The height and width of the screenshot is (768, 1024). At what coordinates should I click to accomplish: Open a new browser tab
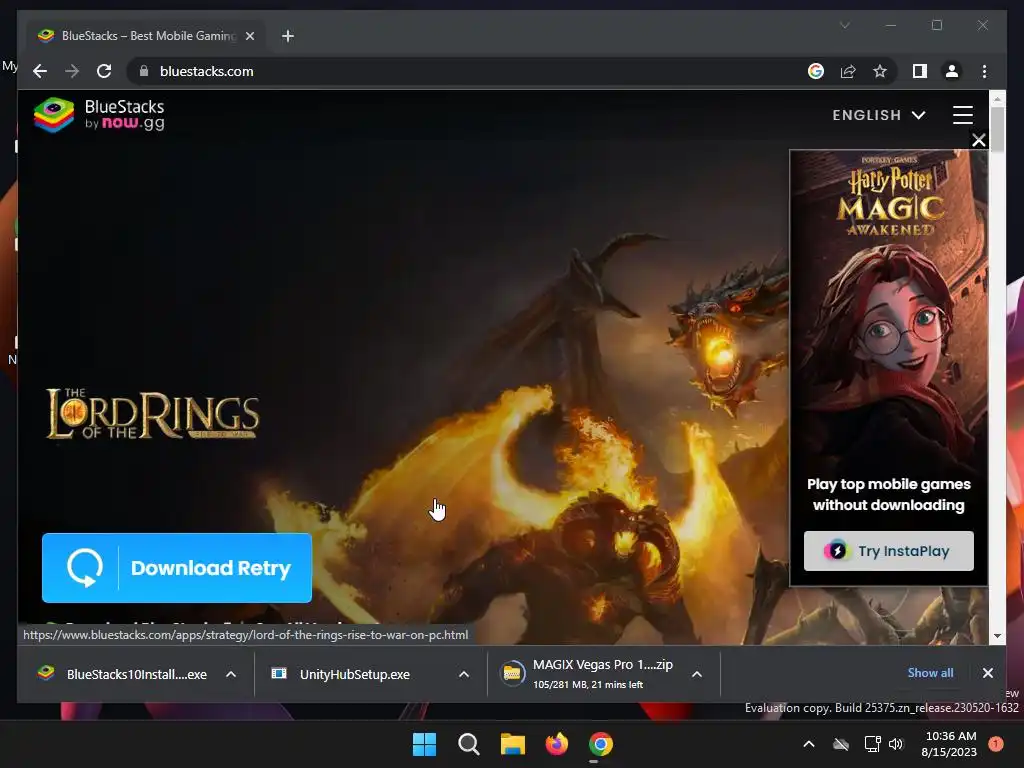[287, 36]
